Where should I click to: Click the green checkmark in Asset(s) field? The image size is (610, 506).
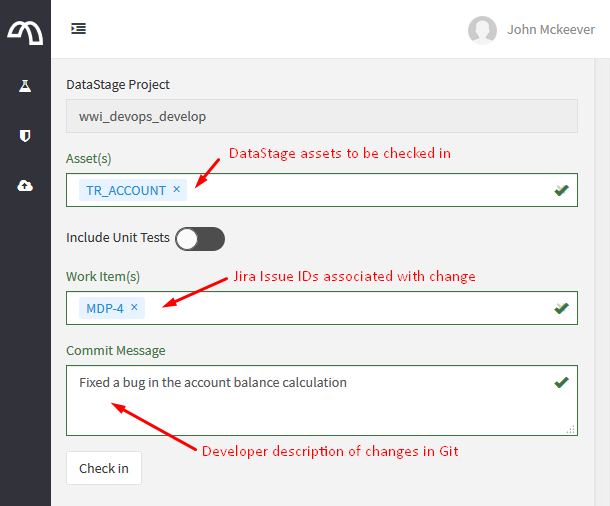point(561,190)
